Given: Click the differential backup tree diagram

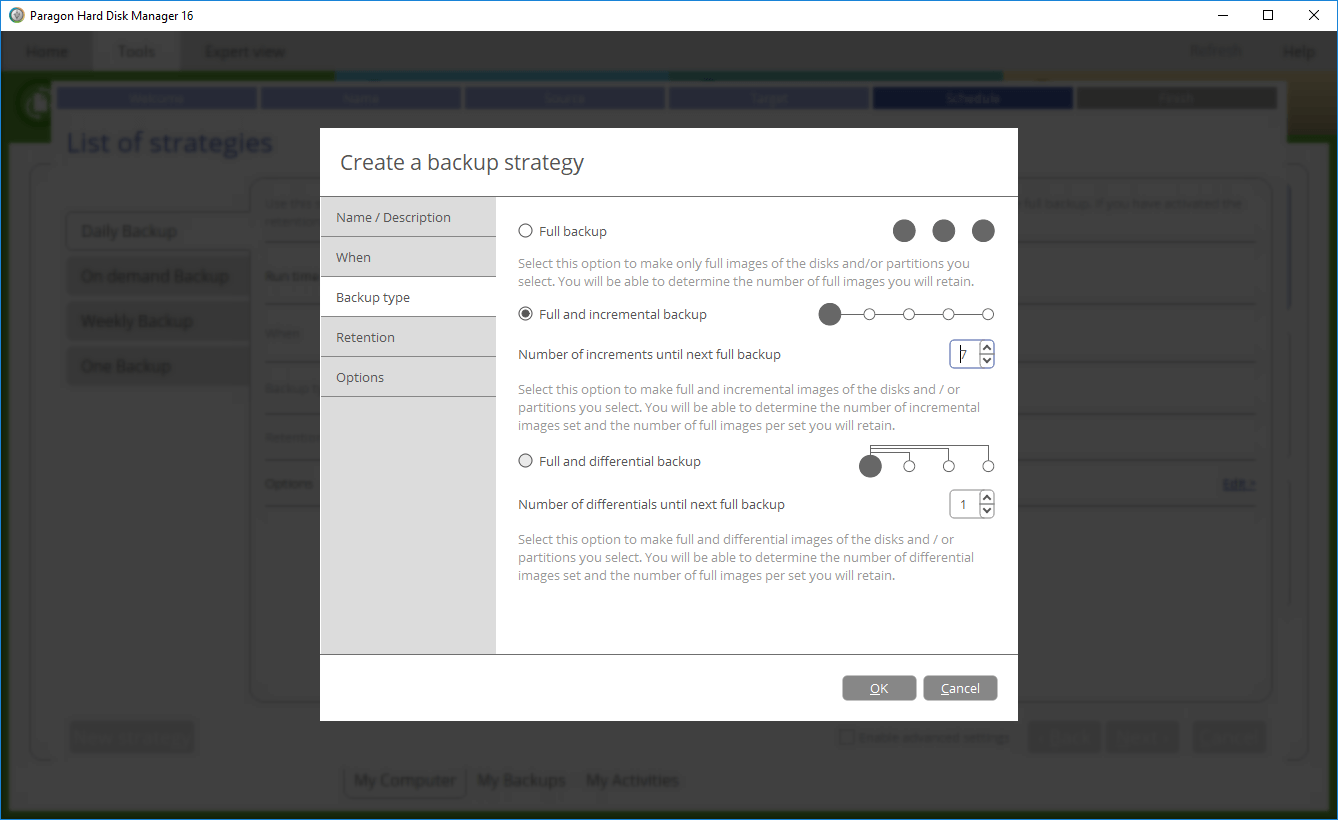Looking at the screenshot, I should pyautogui.click(x=928, y=462).
